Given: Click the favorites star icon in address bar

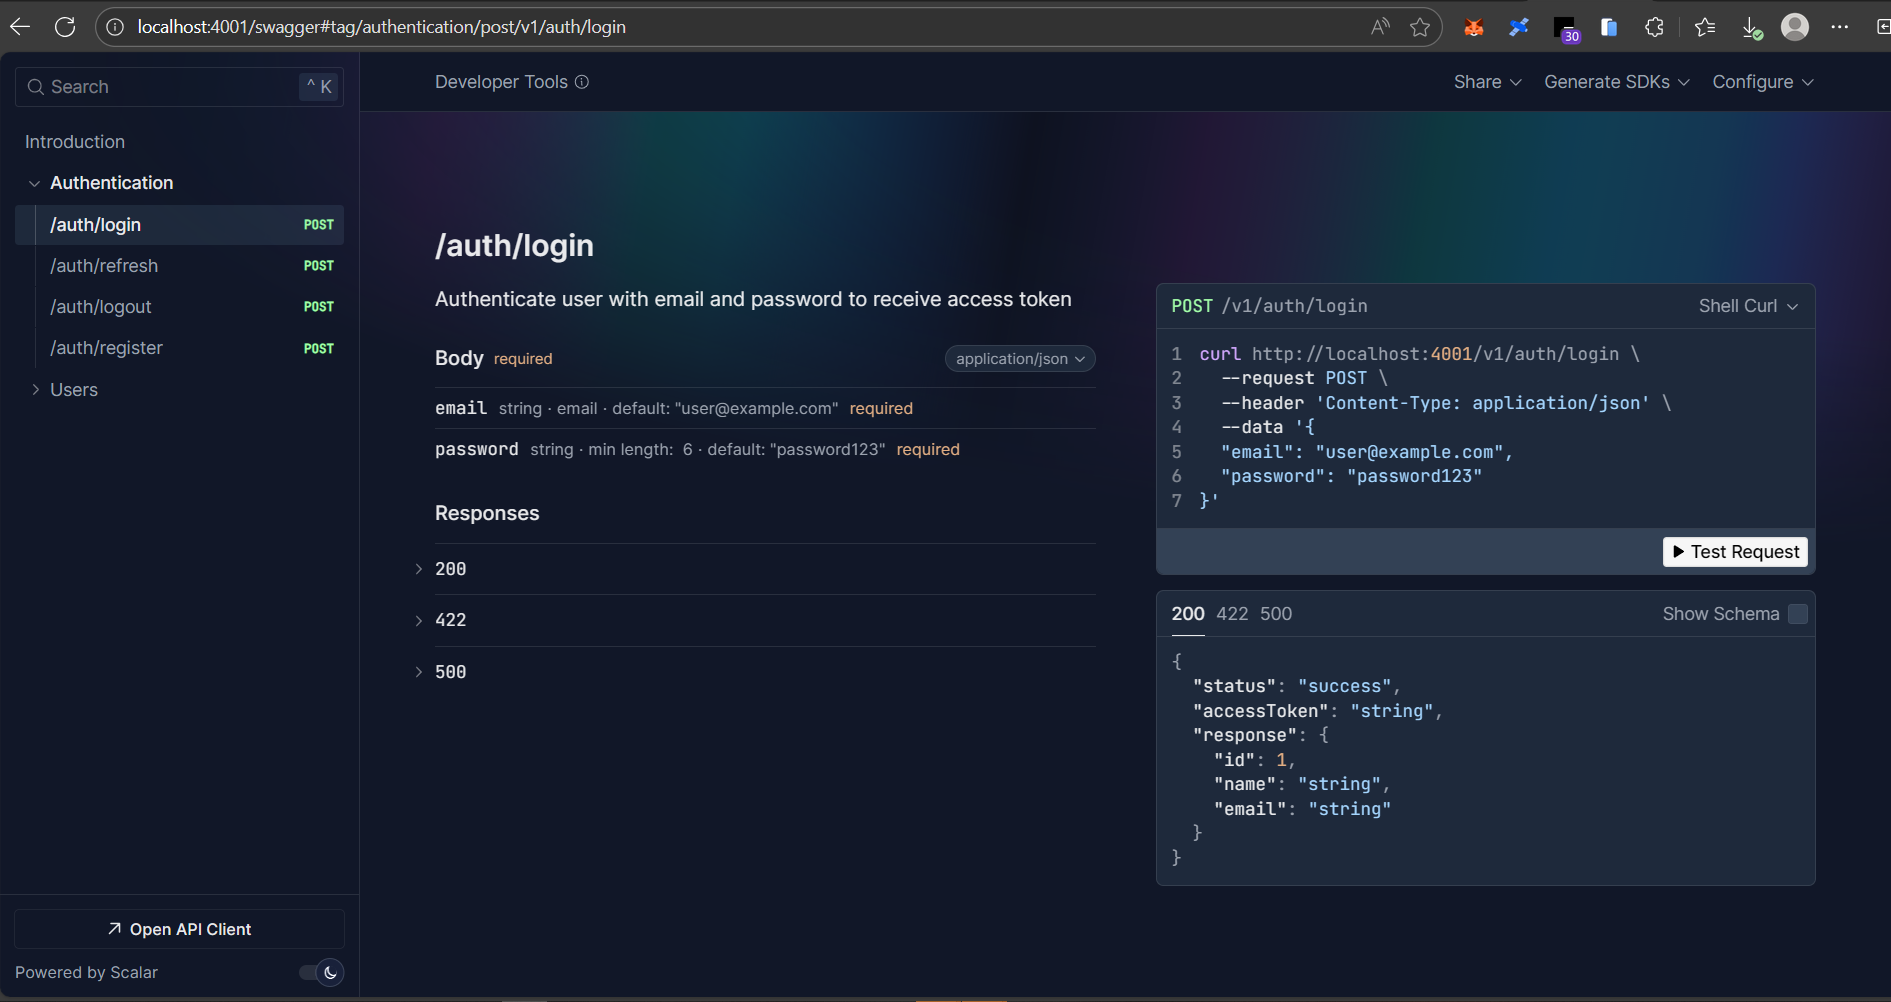Looking at the screenshot, I should (x=1419, y=27).
